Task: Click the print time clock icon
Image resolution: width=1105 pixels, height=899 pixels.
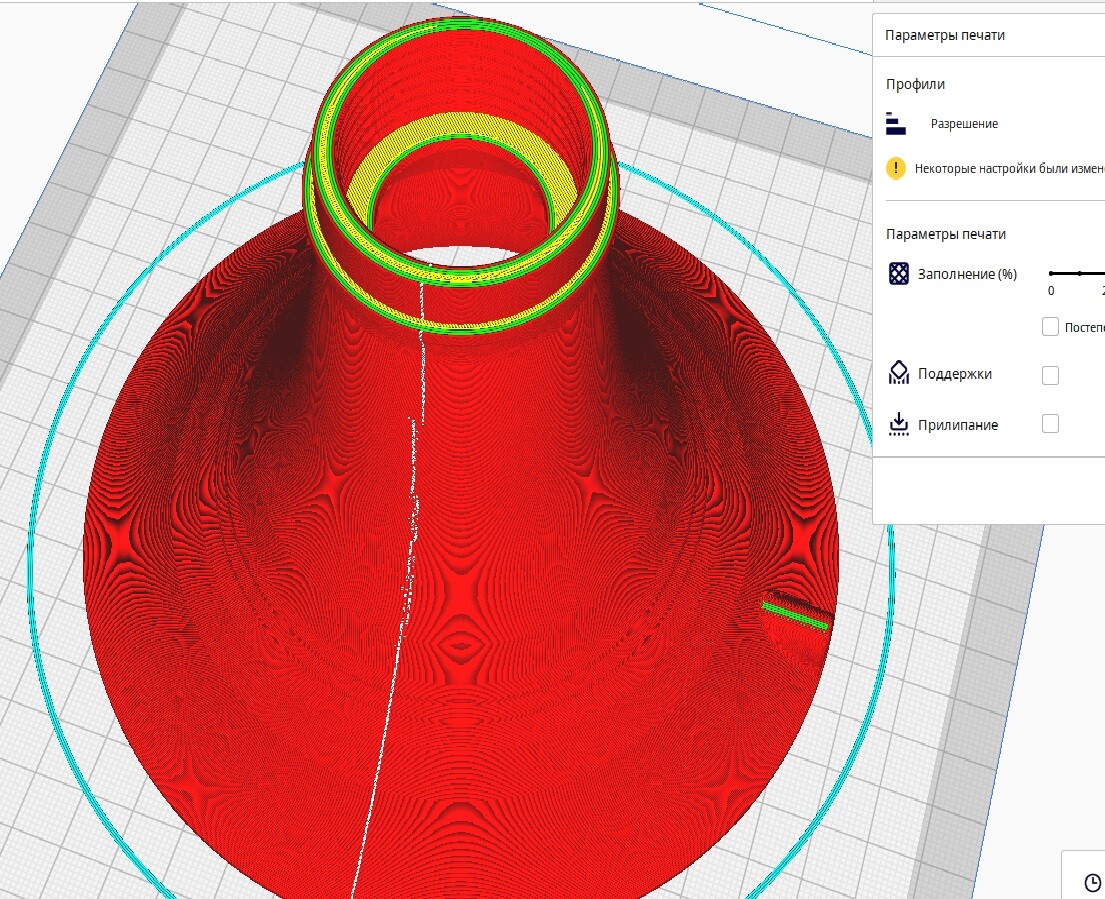Action: click(x=1093, y=882)
